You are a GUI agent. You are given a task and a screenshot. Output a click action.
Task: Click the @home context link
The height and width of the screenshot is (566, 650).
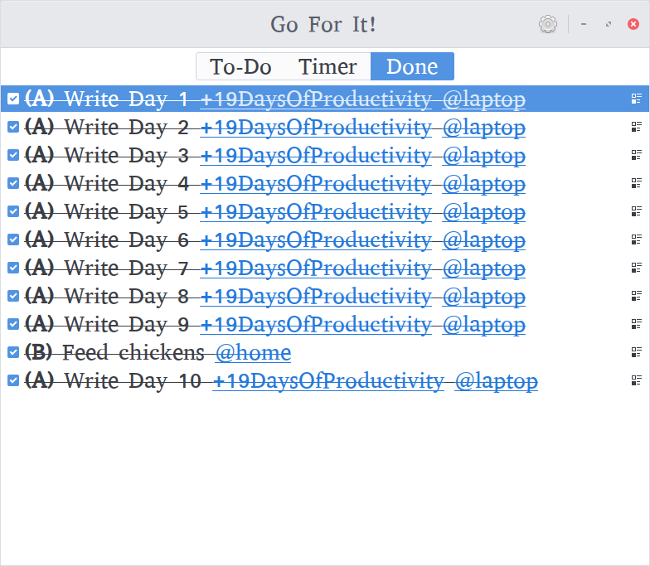point(253,352)
